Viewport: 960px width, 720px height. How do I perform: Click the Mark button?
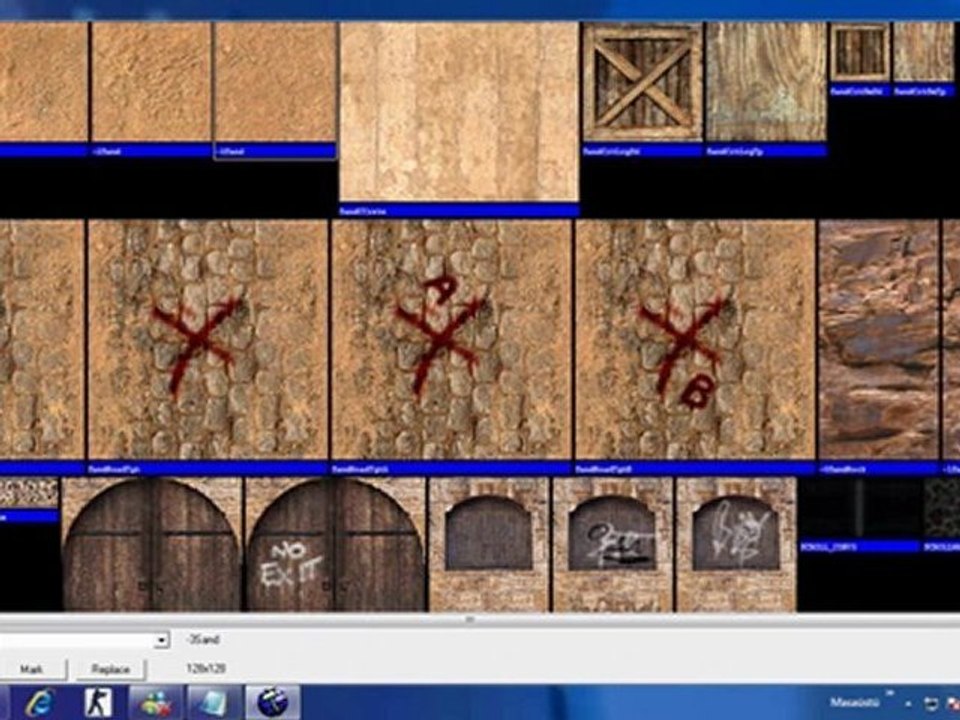coord(32,669)
